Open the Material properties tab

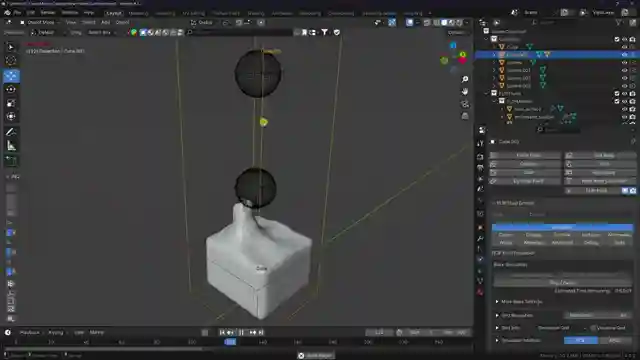[x=481, y=292]
